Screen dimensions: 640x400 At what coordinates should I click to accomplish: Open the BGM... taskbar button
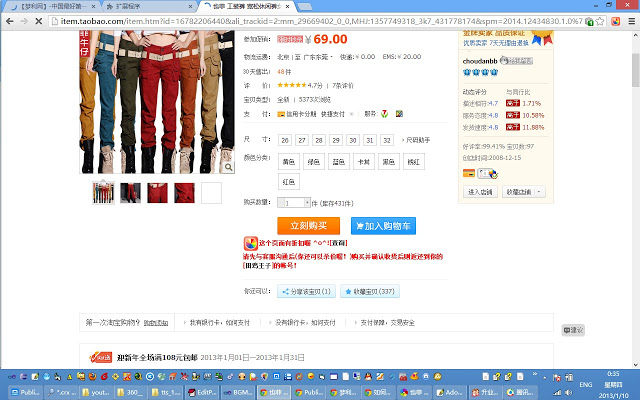[238, 392]
